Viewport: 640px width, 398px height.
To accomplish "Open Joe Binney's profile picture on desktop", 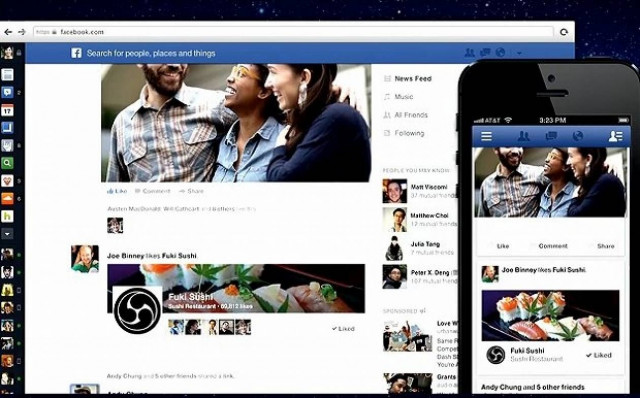I will (85, 258).
